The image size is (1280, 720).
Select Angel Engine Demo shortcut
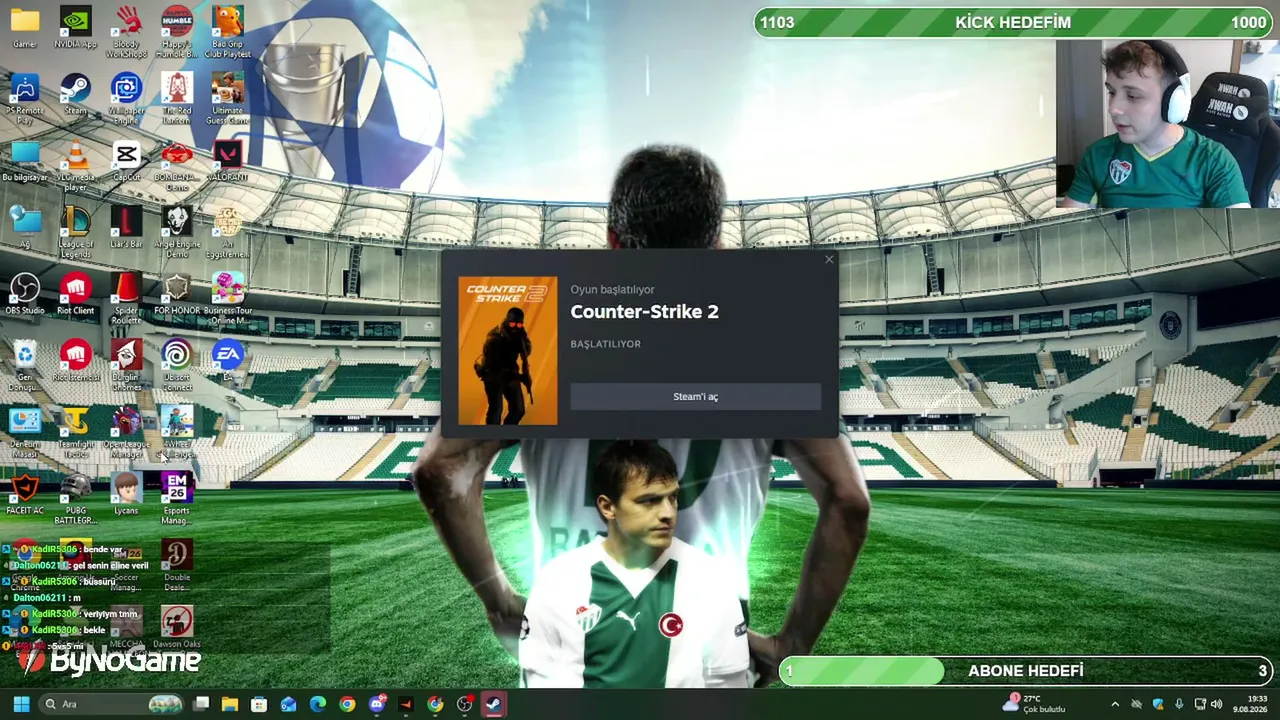pos(177,233)
